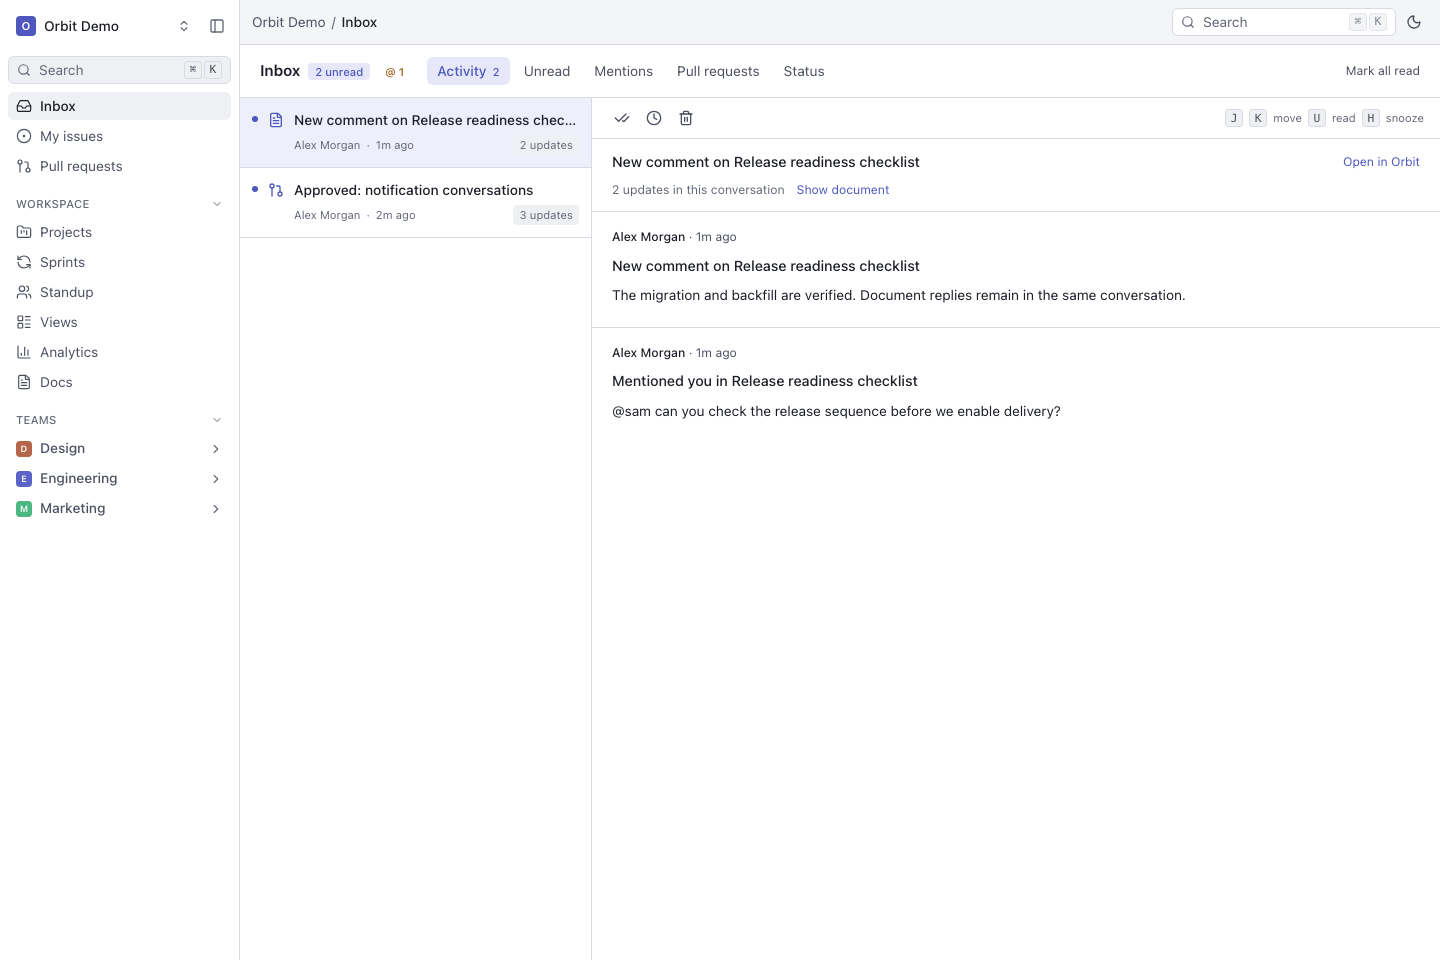Expand the Design team
This screenshot has width=1440, height=960.
click(216, 449)
